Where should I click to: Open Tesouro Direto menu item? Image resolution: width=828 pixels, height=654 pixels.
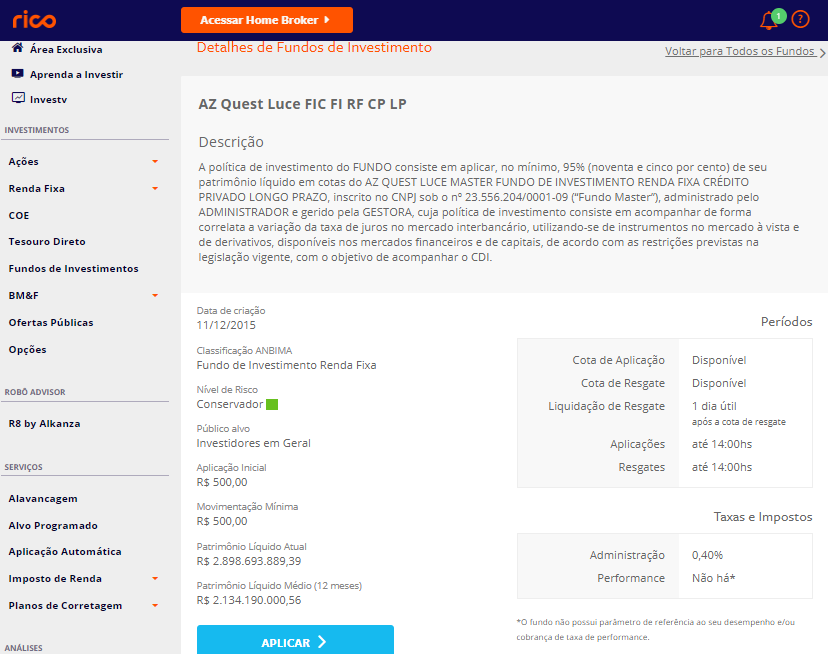pos(47,242)
